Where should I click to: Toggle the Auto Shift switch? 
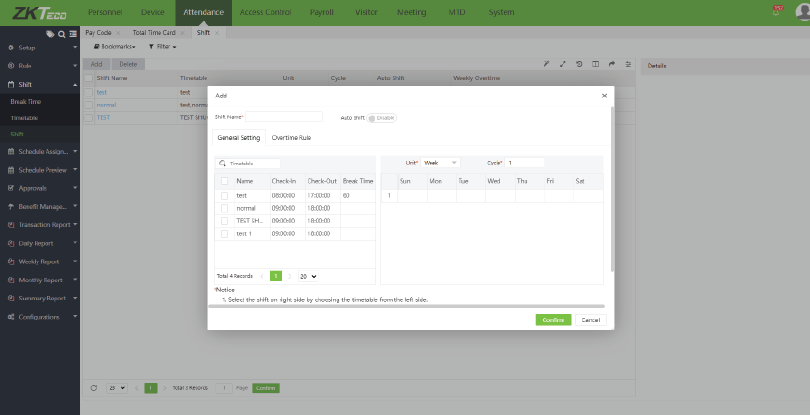pos(382,117)
